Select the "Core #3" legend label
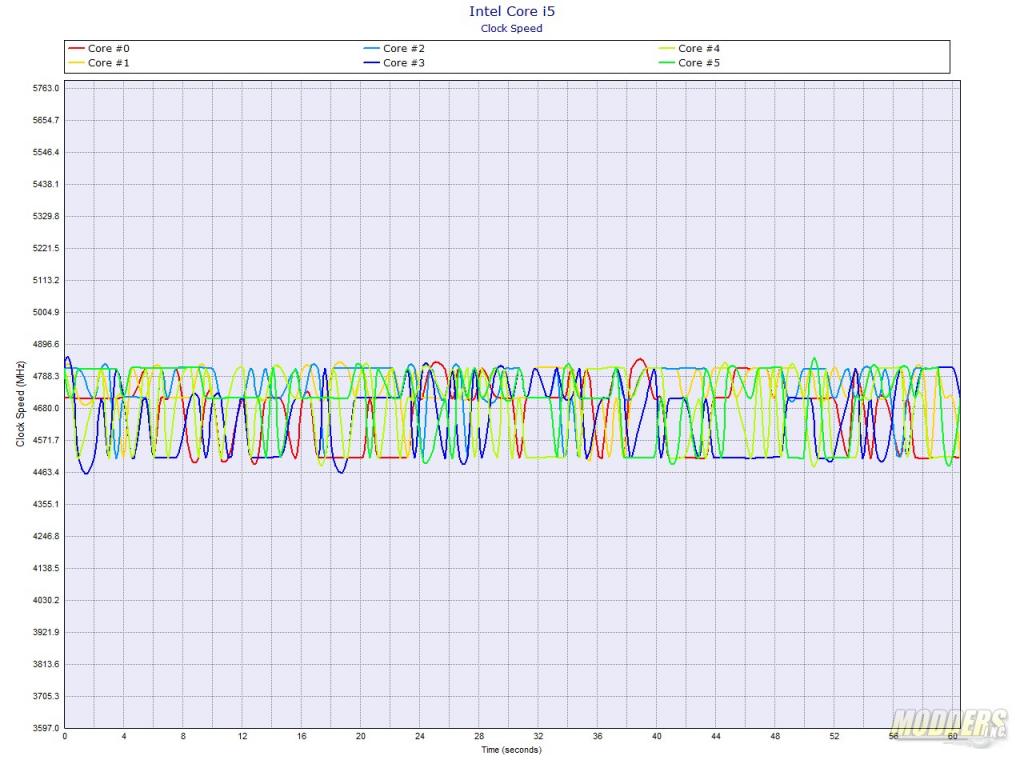Image resolution: width=1024 pixels, height=768 pixels. (x=404, y=63)
